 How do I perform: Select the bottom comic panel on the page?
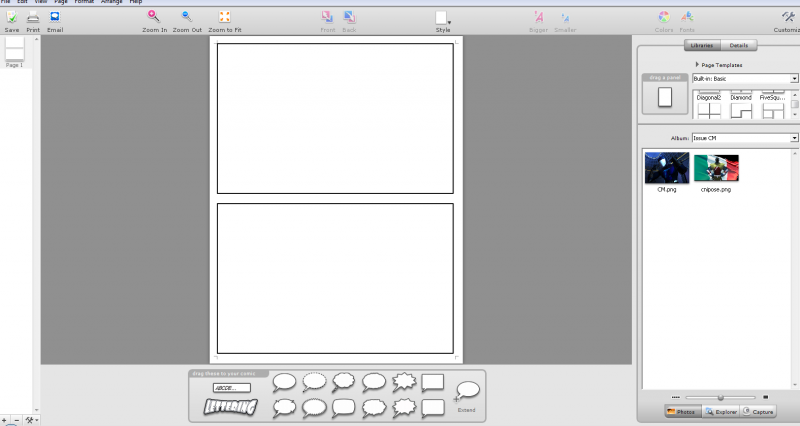tap(335, 278)
